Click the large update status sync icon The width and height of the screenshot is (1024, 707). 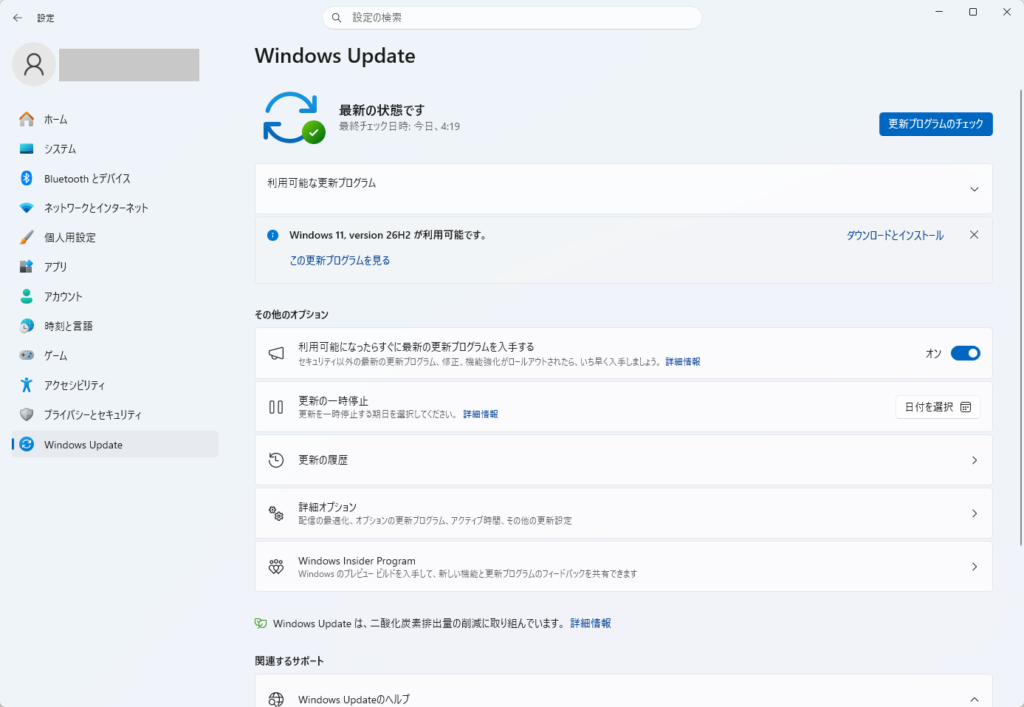[x=294, y=118]
